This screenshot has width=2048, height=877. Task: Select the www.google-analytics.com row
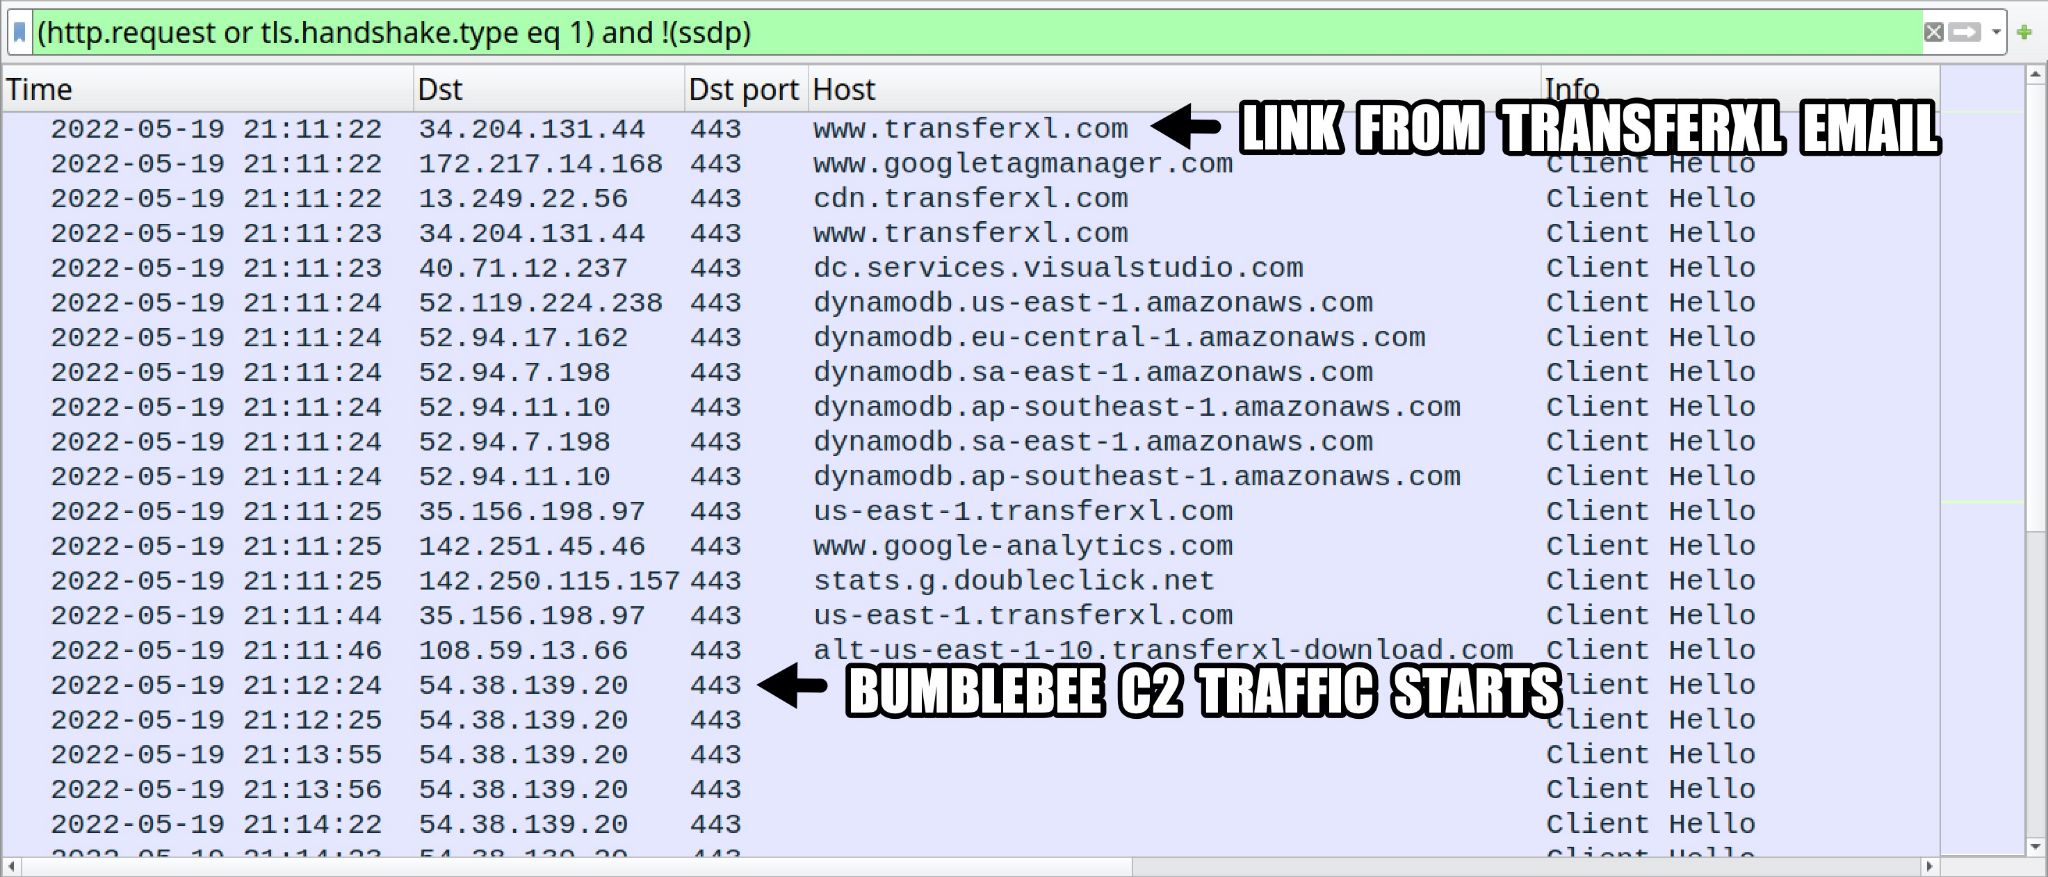[970, 546]
